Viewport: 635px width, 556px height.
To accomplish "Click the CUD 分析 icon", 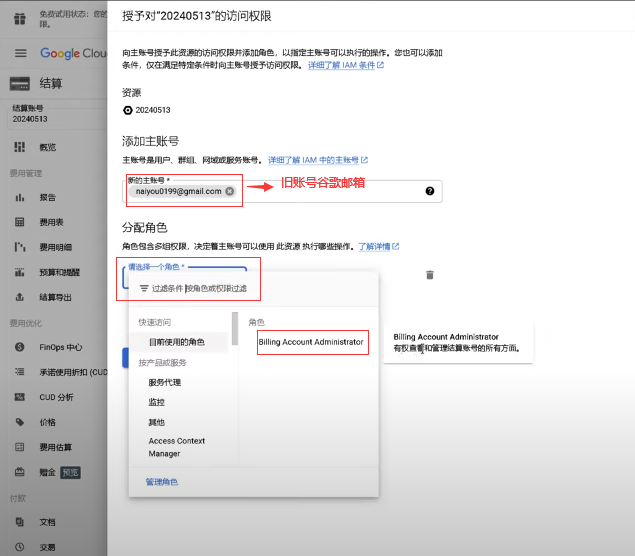I will [x=19, y=397].
